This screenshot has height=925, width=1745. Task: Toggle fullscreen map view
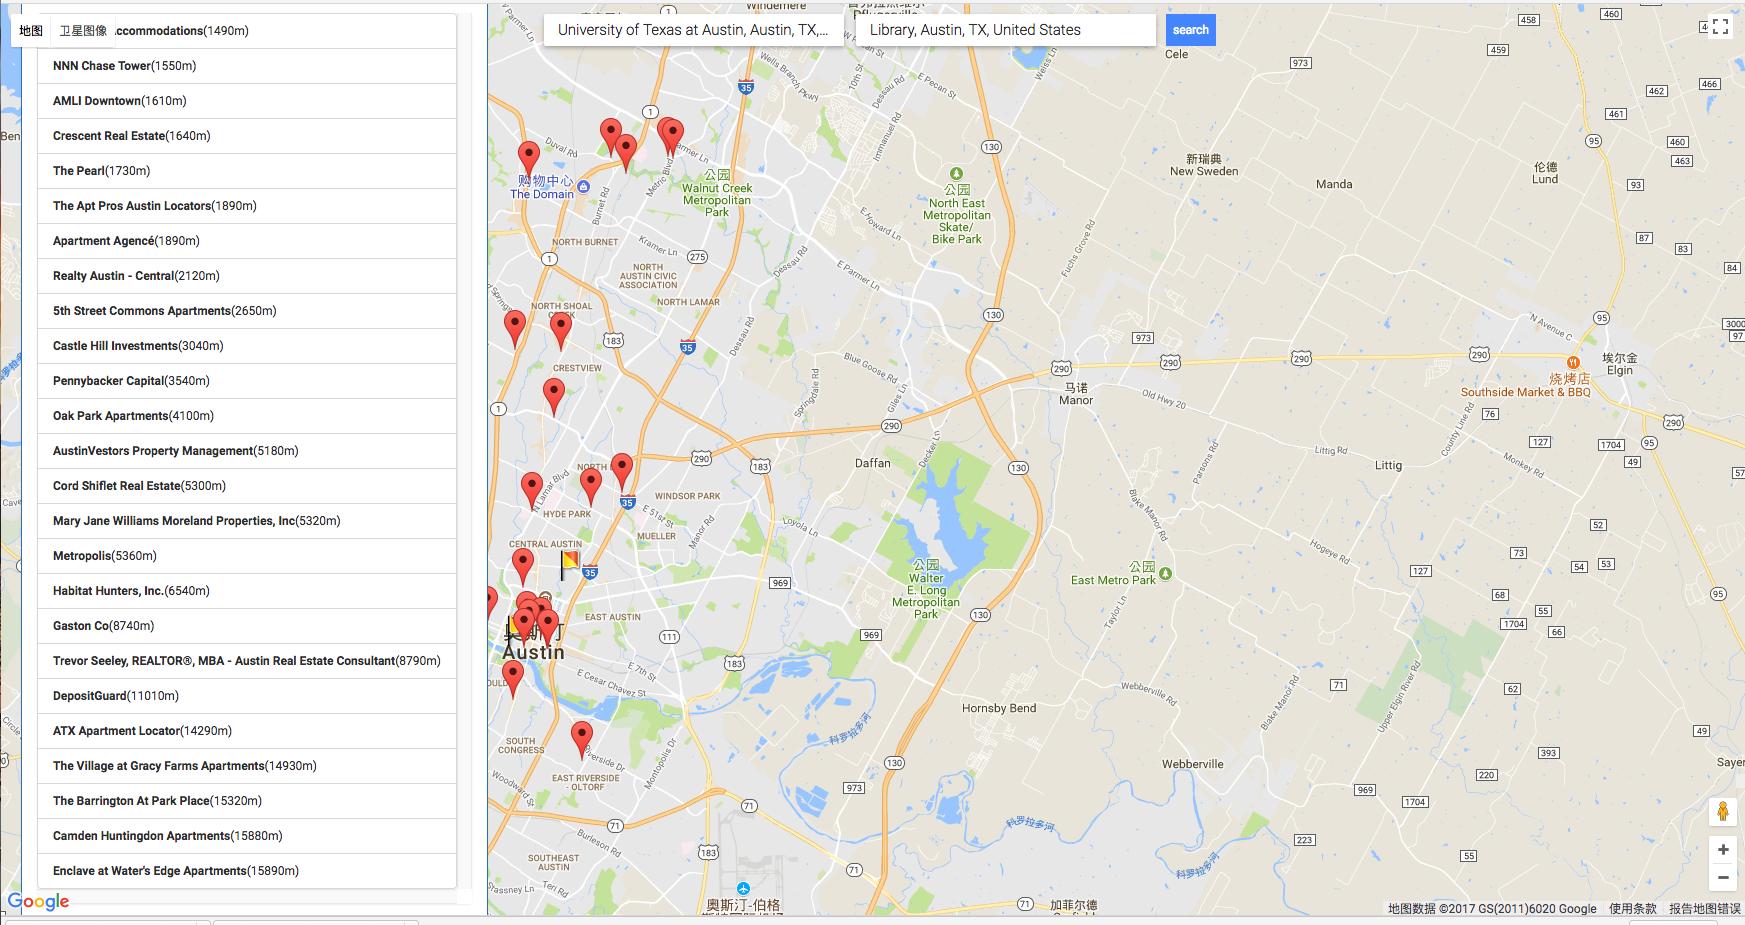[1720, 27]
